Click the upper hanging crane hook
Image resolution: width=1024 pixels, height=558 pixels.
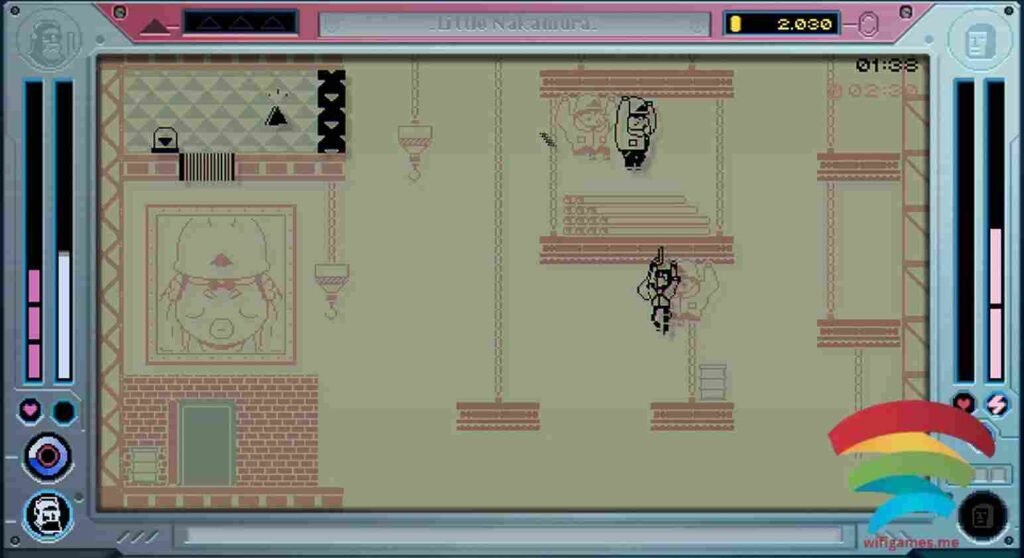pyautogui.click(x=414, y=152)
